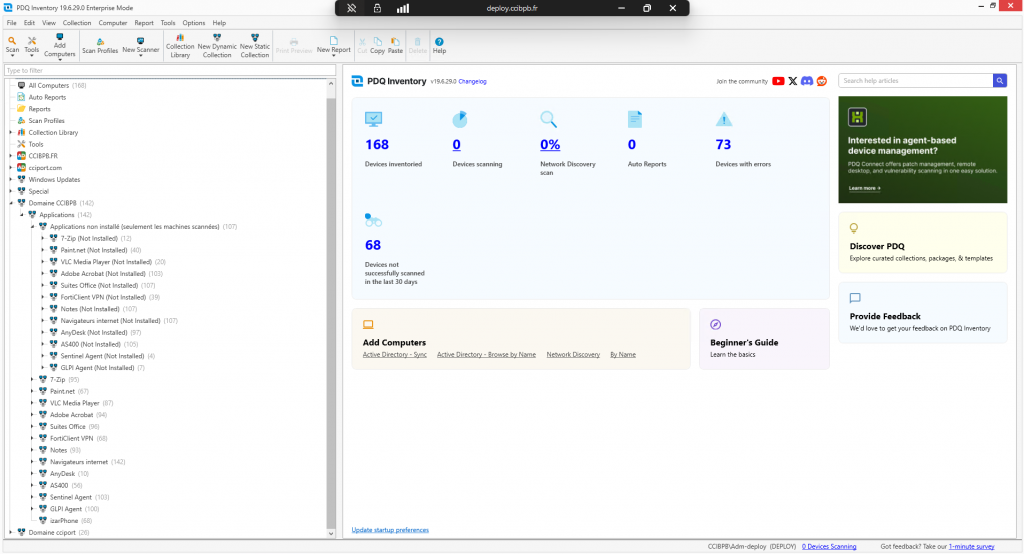Open the PDQ X (Twitter) icon

tap(793, 81)
